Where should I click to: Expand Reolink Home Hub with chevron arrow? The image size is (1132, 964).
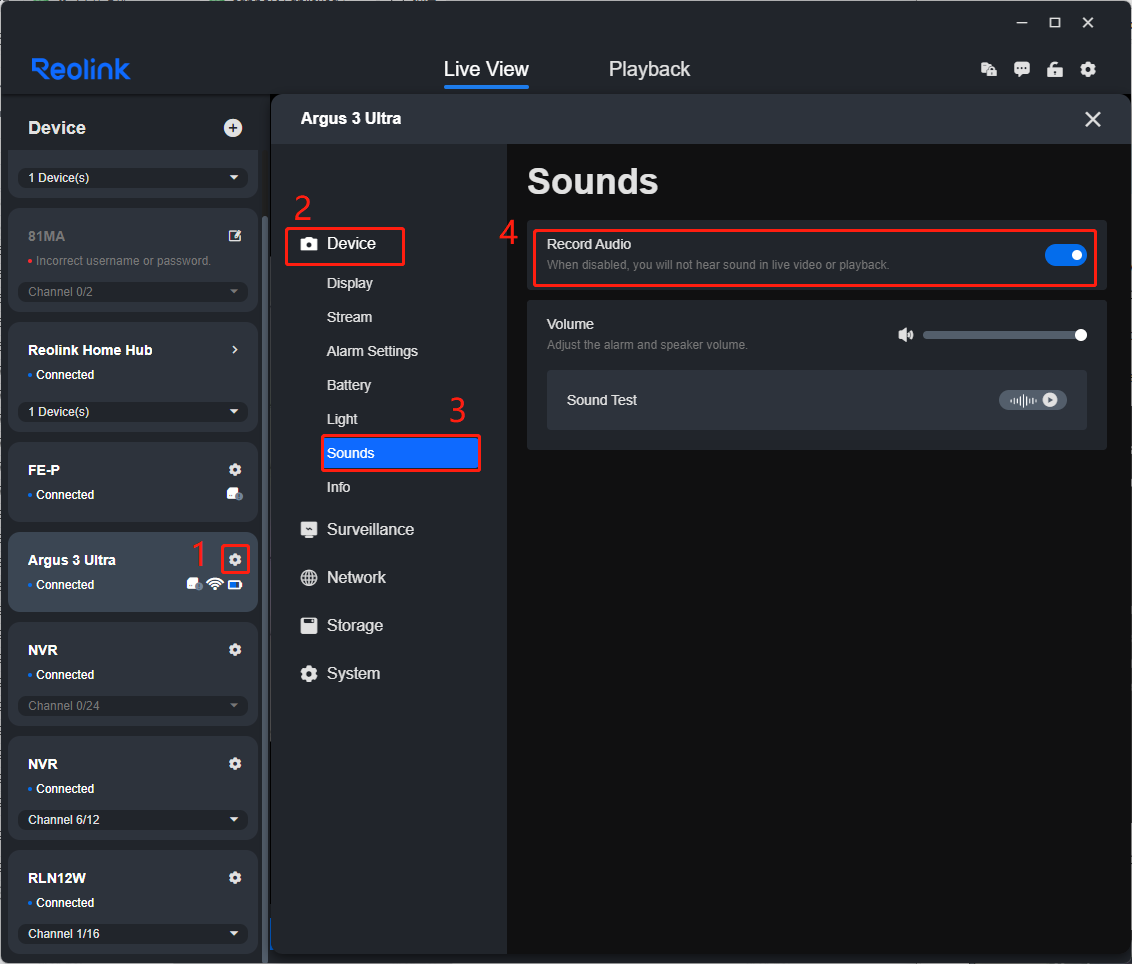click(235, 349)
